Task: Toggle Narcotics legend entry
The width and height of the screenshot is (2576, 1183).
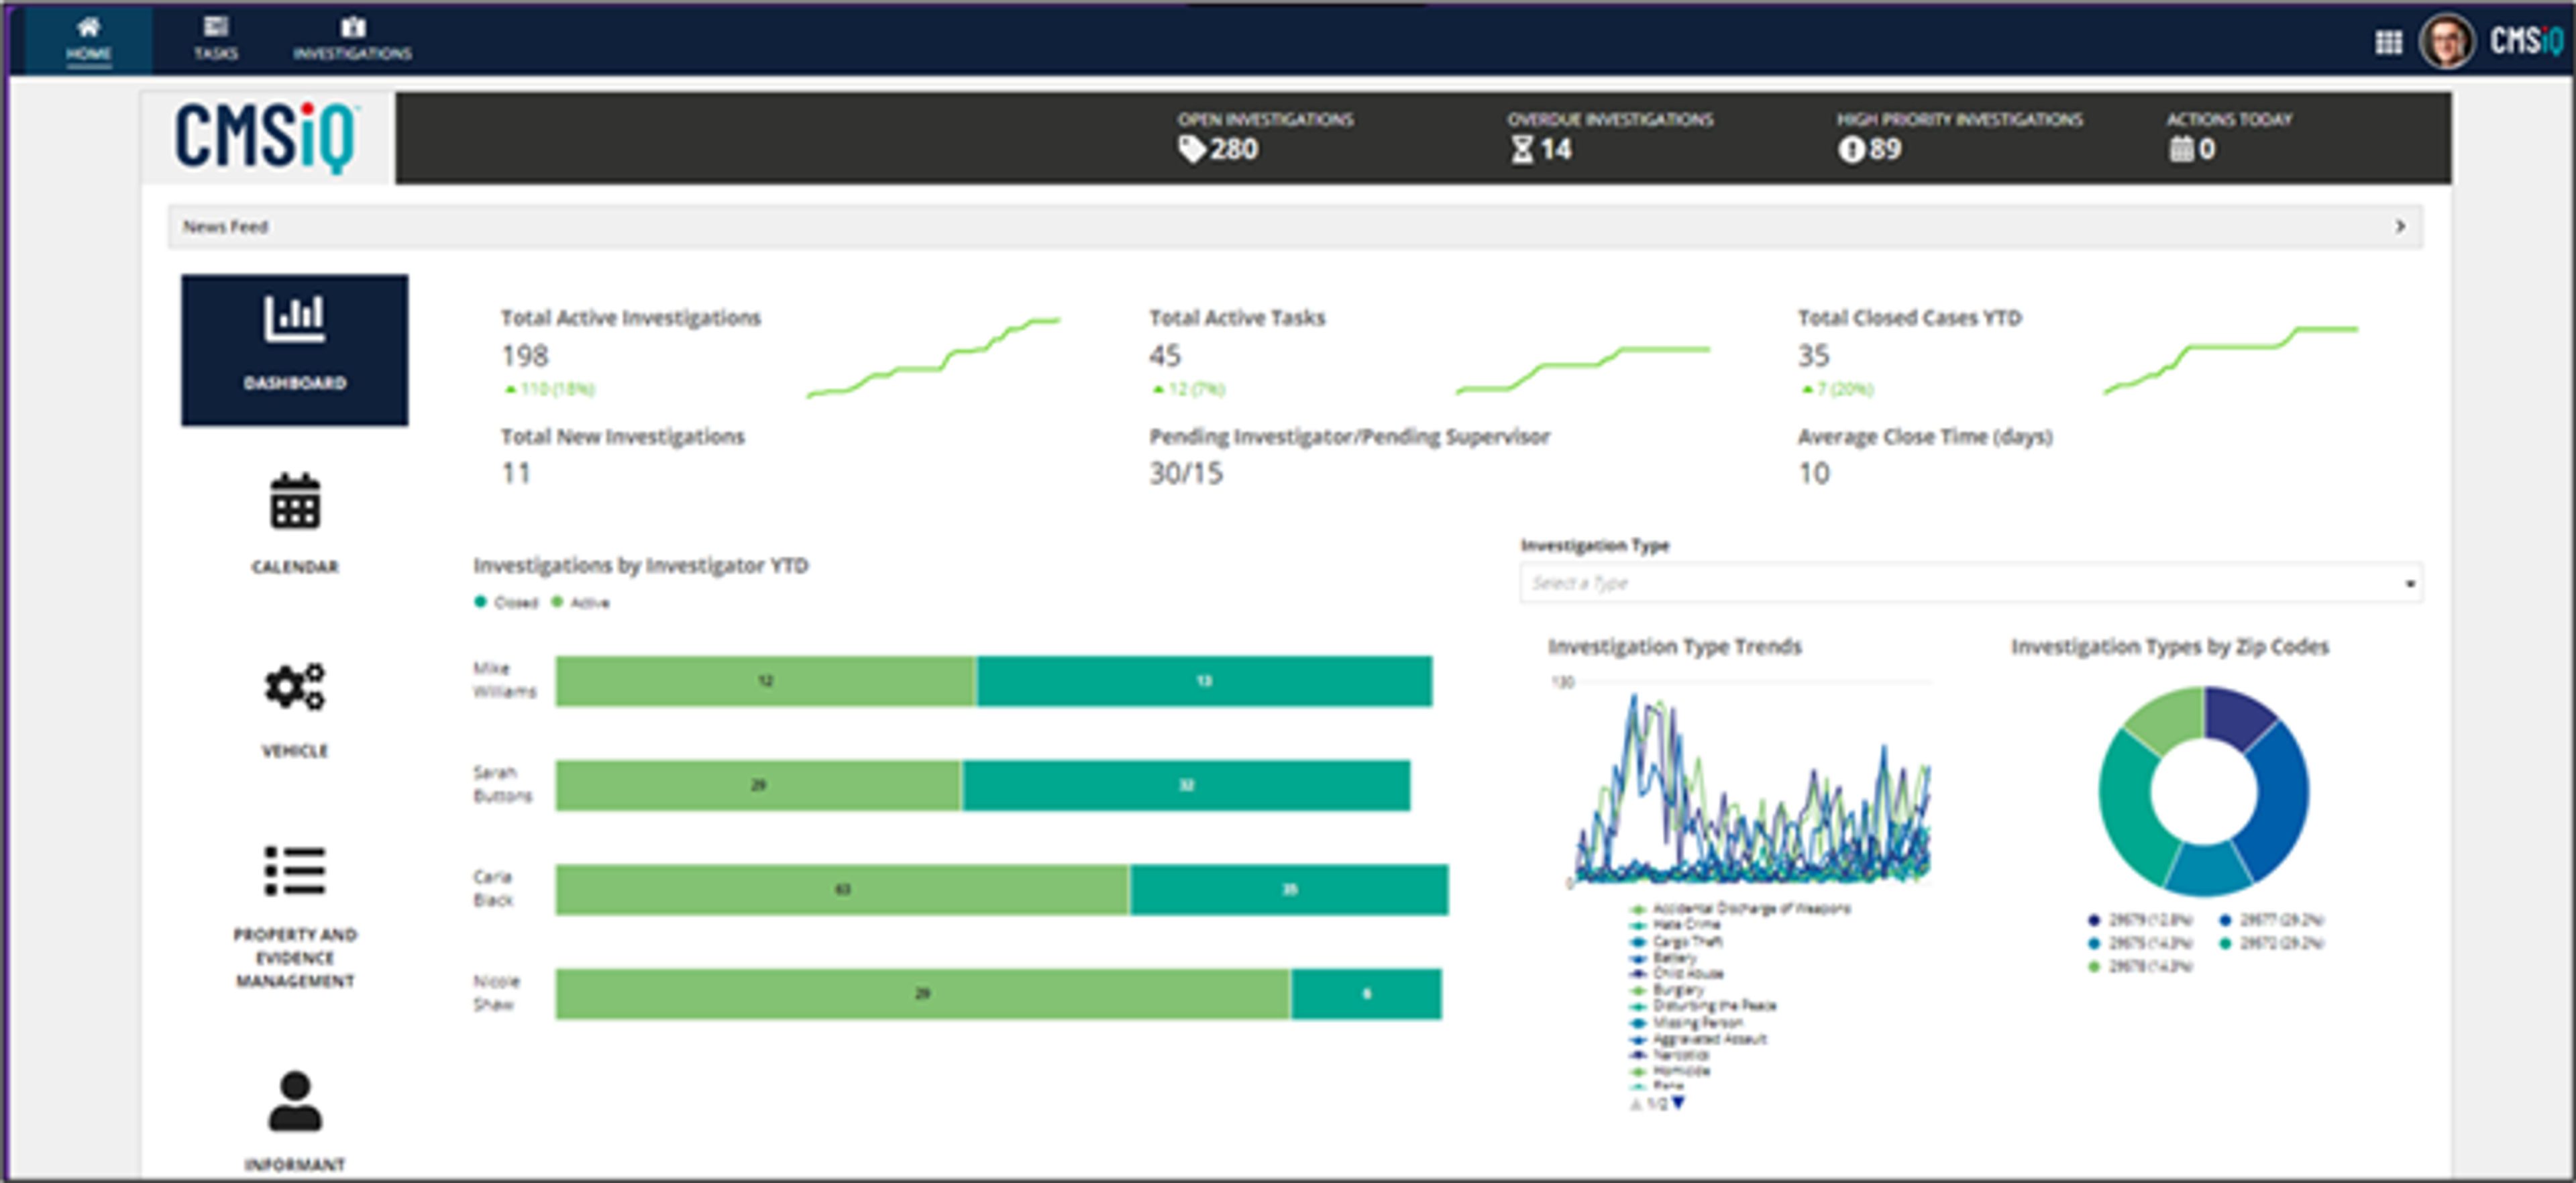Action: pos(1669,1054)
